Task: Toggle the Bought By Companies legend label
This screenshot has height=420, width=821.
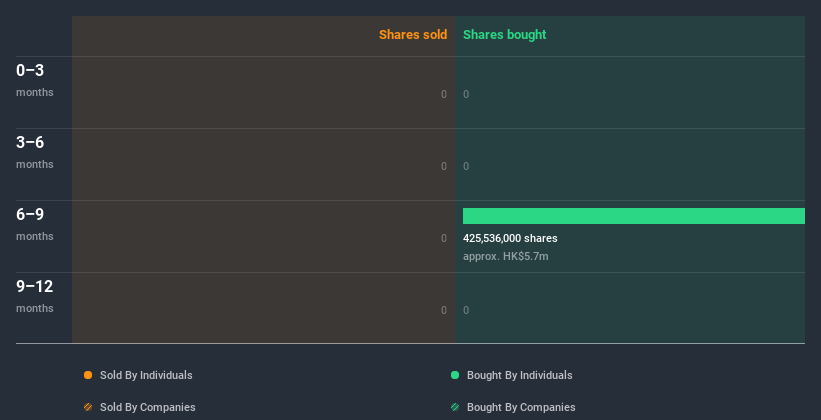Action: 521,407
